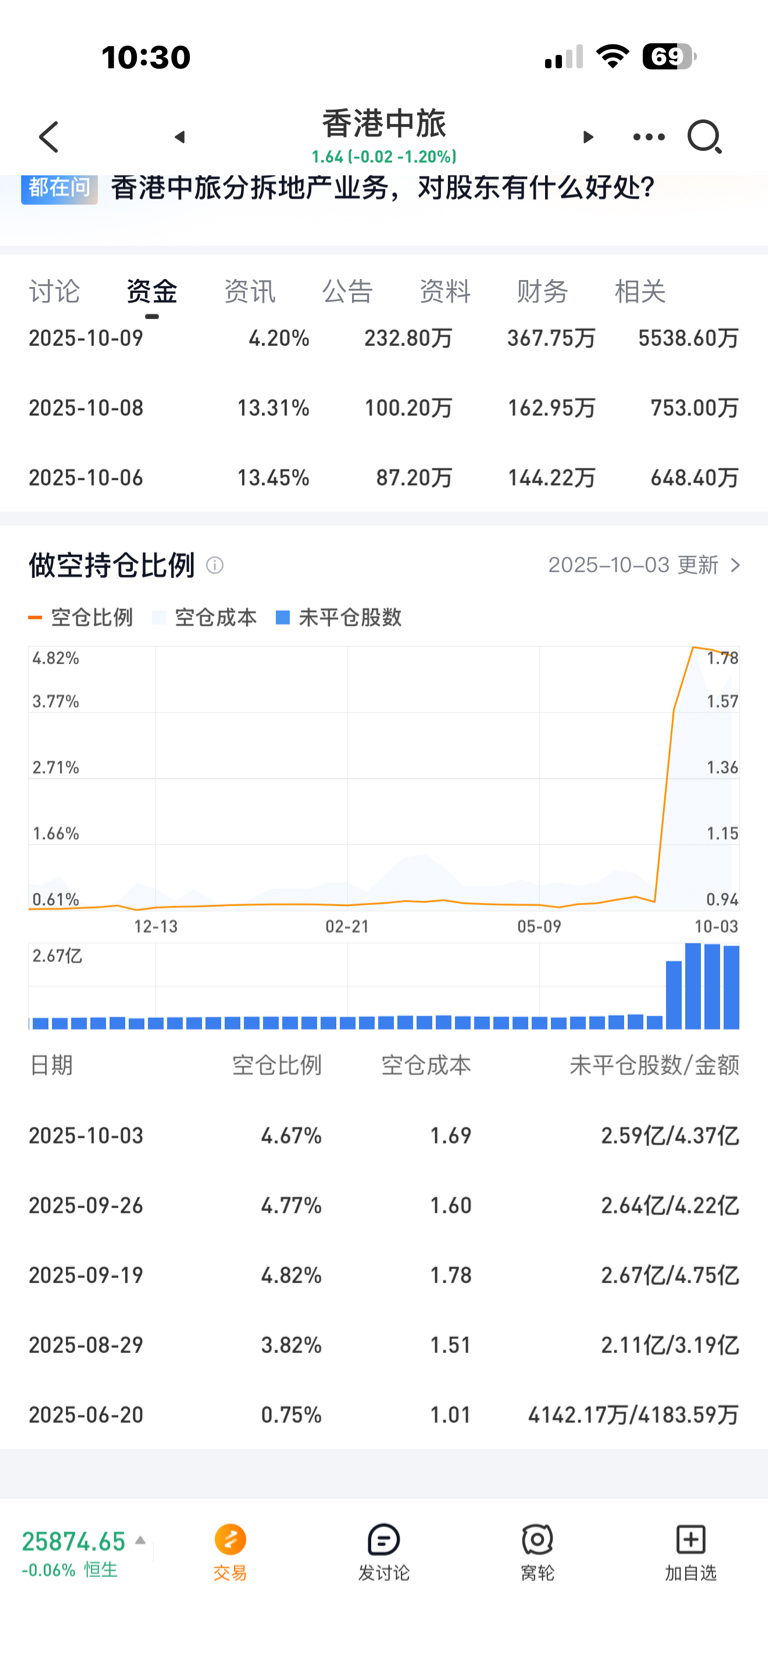Open search with magnifier icon
Image resolution: width=768 pixels, height=1669 pixels.
705,137
